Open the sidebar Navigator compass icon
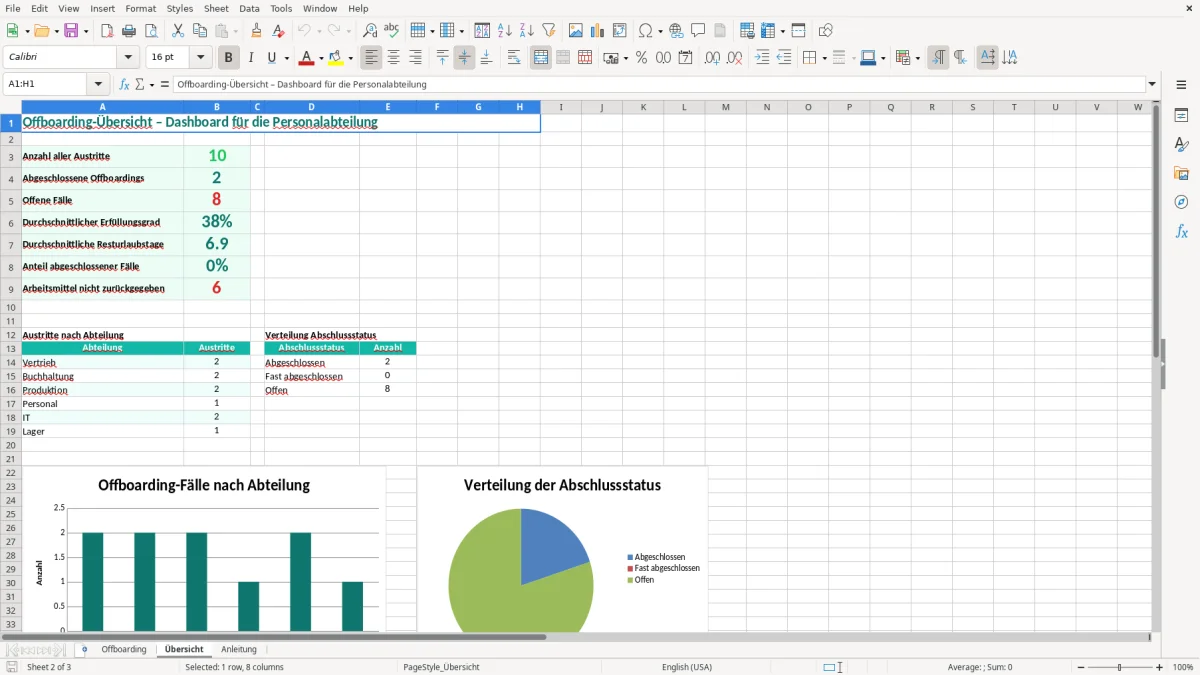This screenshot has height=675, width=1200. [x=1181, y=202]
